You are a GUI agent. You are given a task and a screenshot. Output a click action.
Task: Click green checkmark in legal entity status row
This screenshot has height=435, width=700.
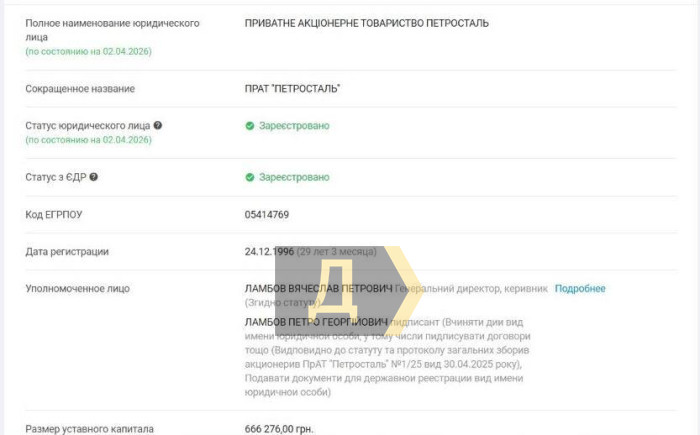(x=250, y=126)
